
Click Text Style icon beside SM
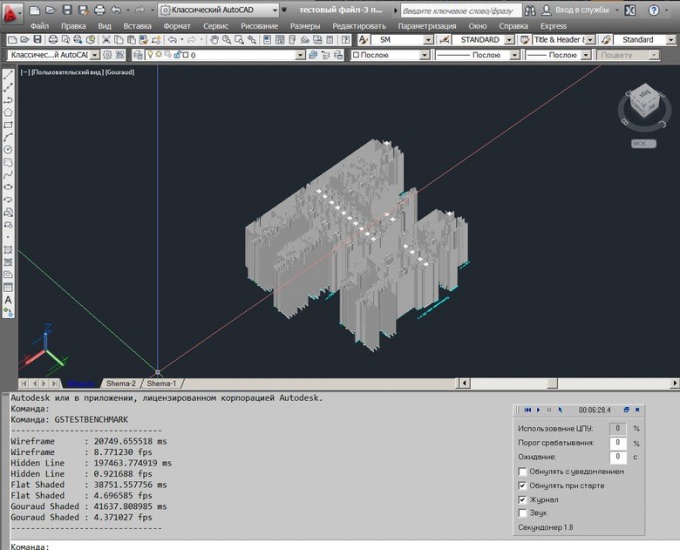click(363, 40)
